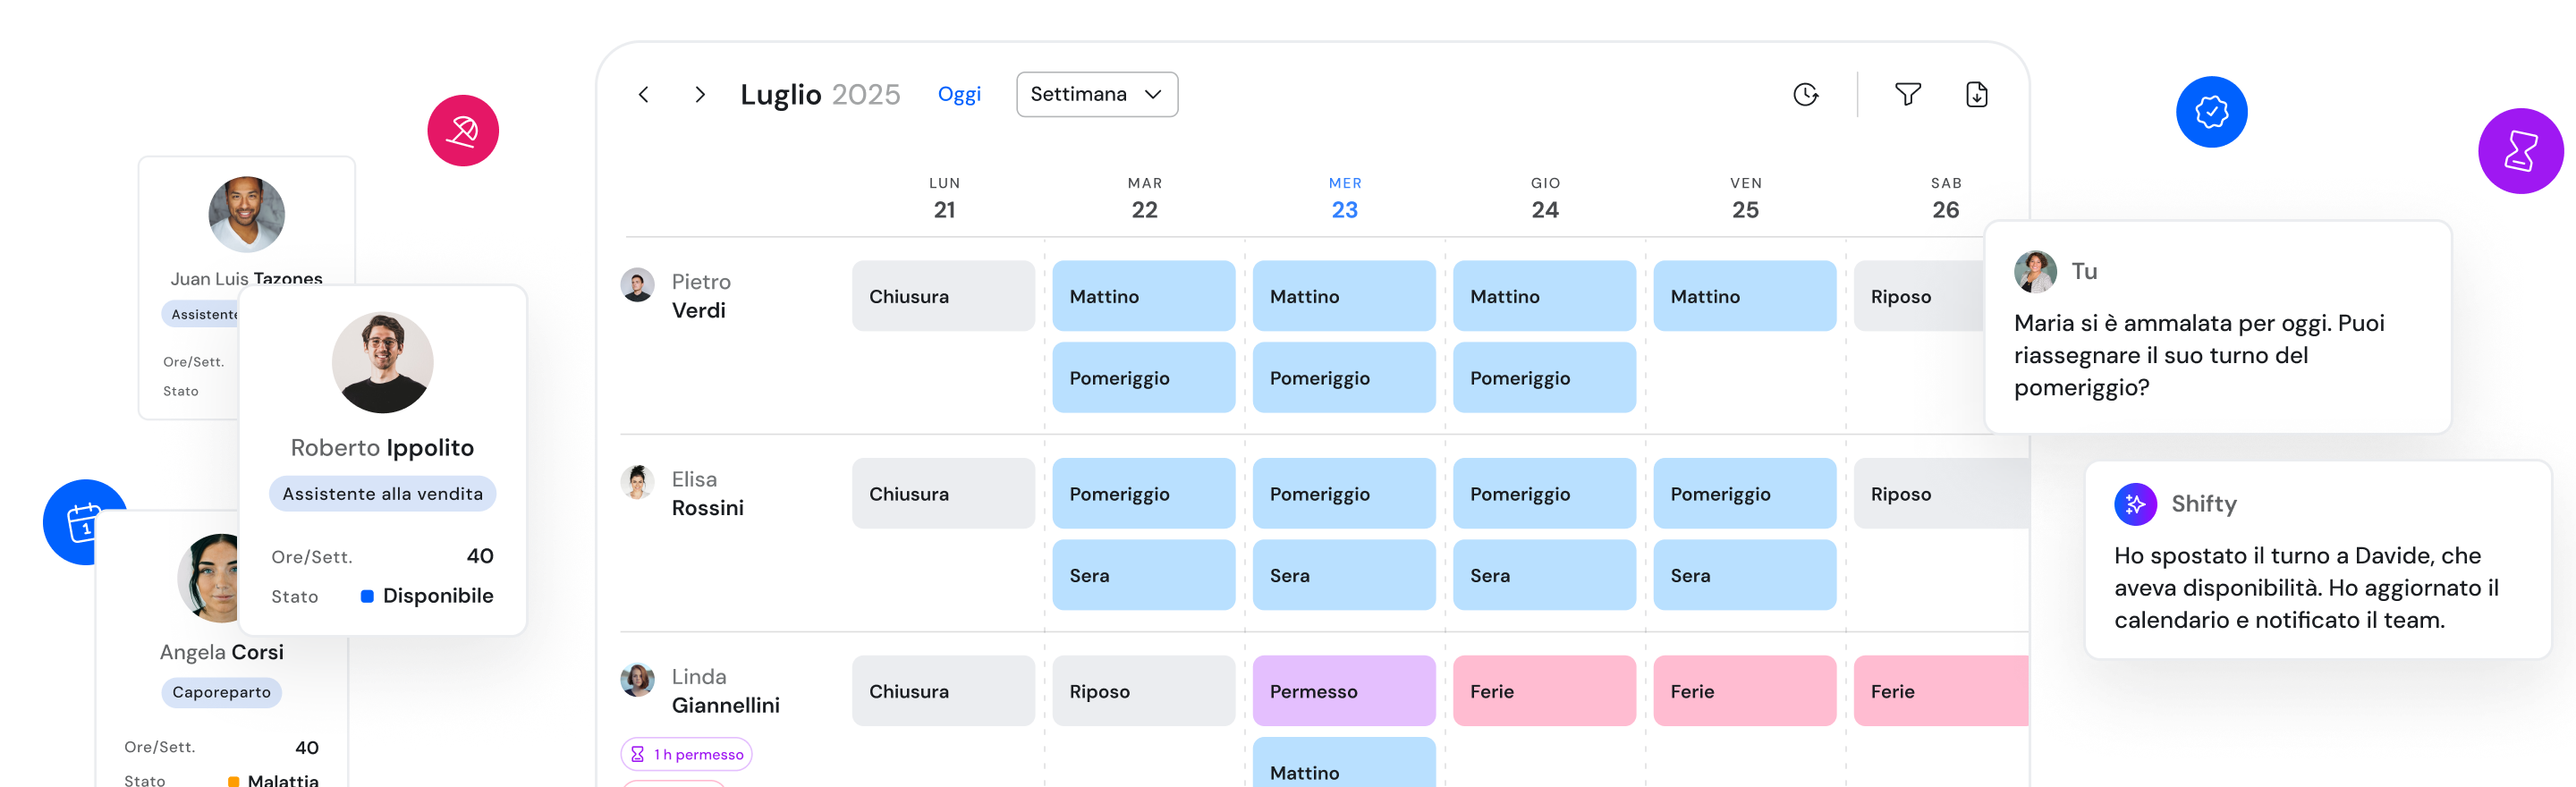This screenshot has width=2576, height=787.
Task: Click the export download file icon
Action: click(1976, 94)
